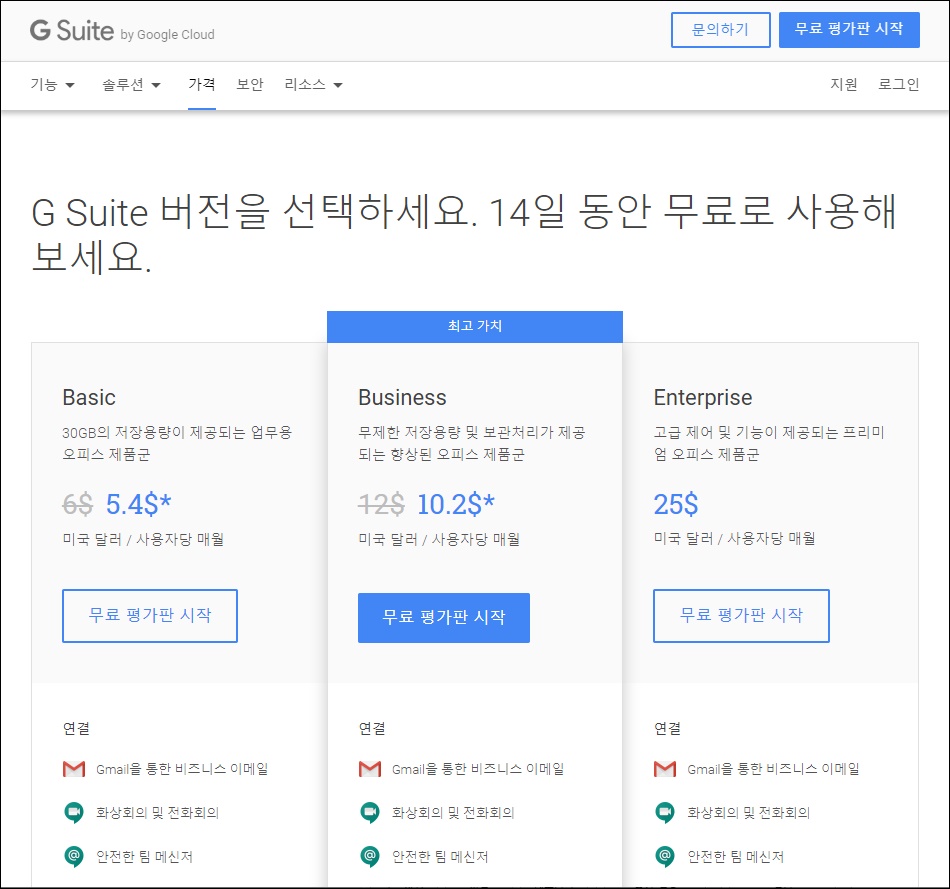Viewport: 950px width, 889px height.
Task: Click the Enterprise plan title
Action: 703,398
